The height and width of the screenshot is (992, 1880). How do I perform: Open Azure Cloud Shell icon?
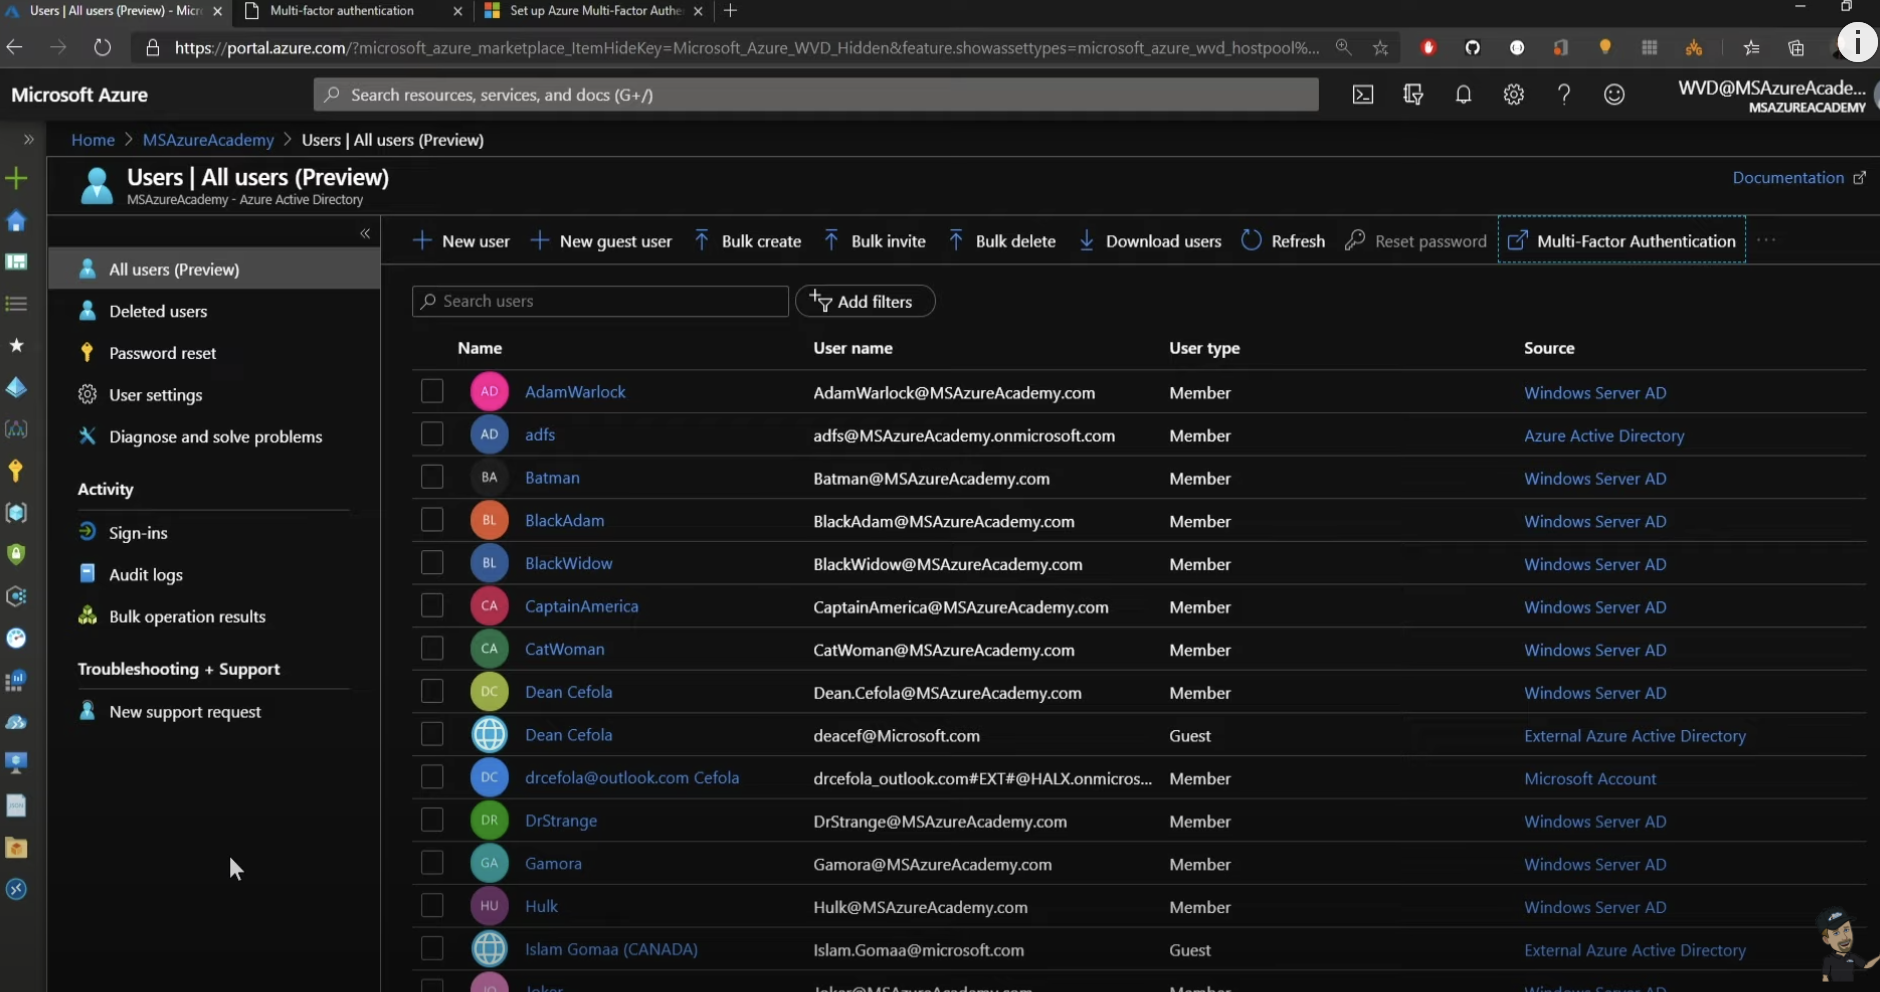1362,95
